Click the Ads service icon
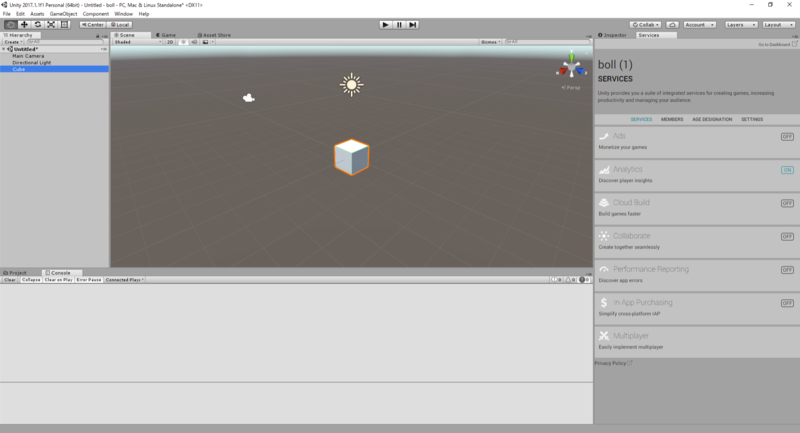 (x=604, y=136)
